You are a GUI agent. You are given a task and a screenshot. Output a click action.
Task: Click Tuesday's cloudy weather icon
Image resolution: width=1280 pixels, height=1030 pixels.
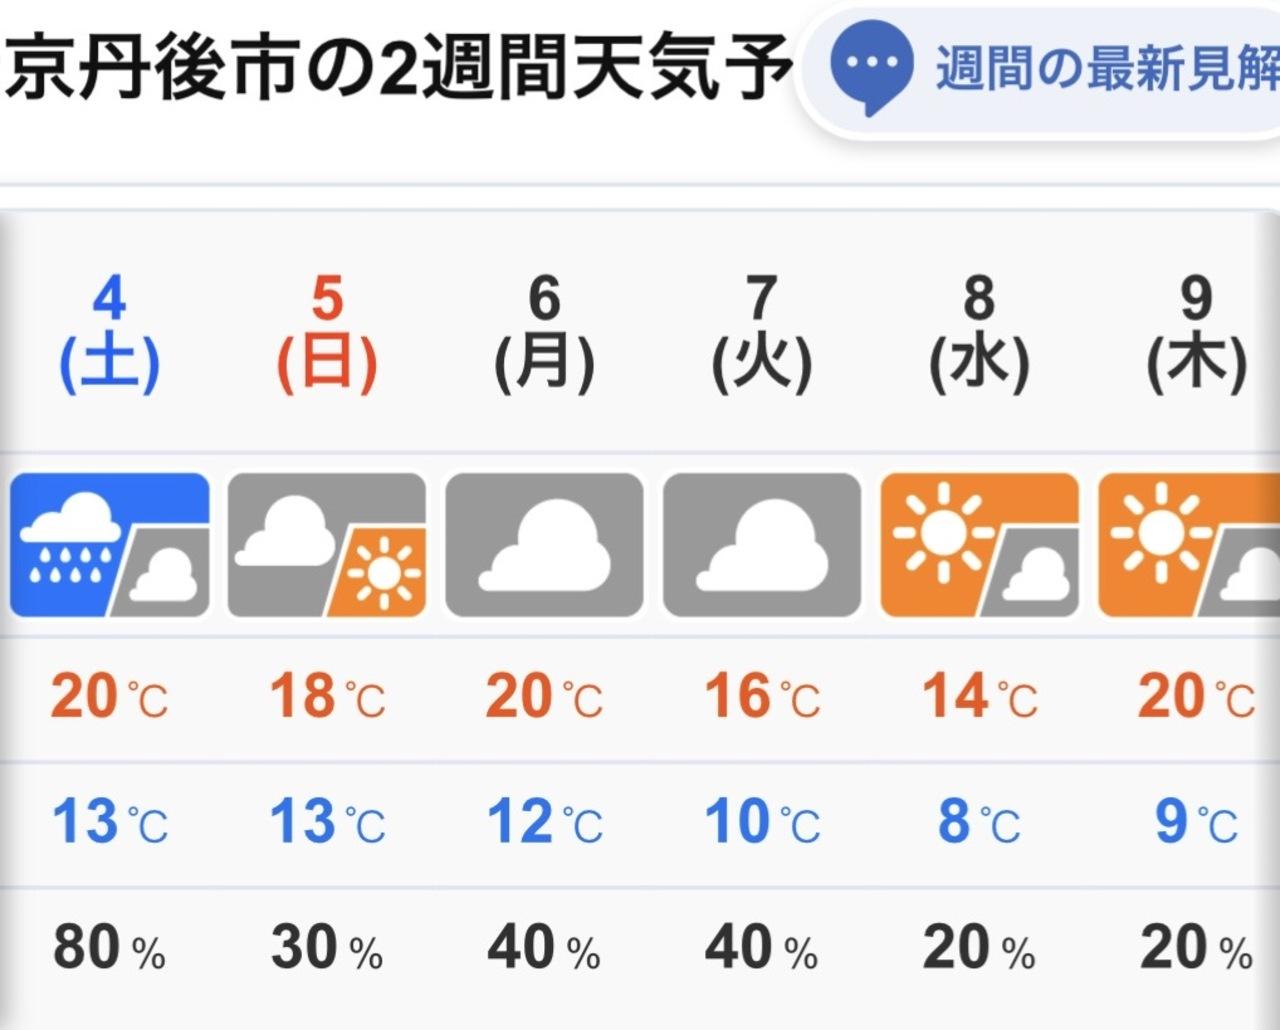click(x=762, y=545)
